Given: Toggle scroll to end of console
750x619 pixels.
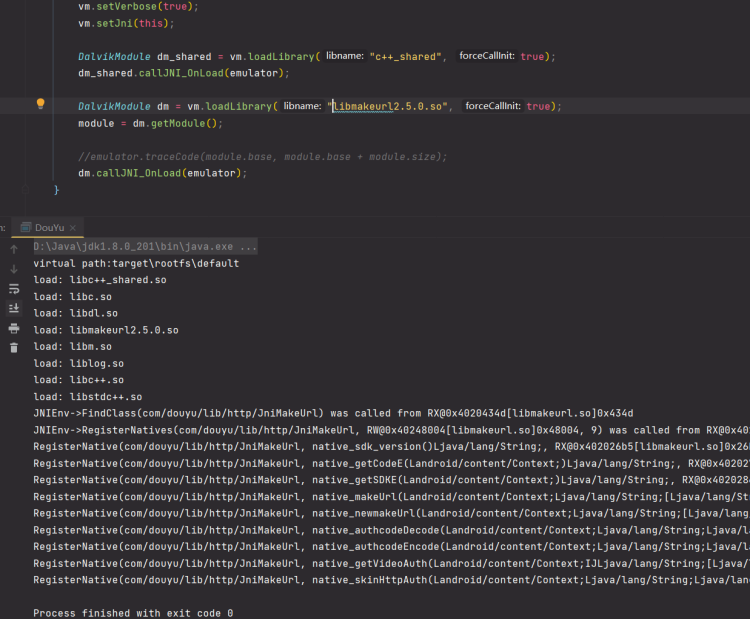Looking at the screenshot, I should 14,308.
